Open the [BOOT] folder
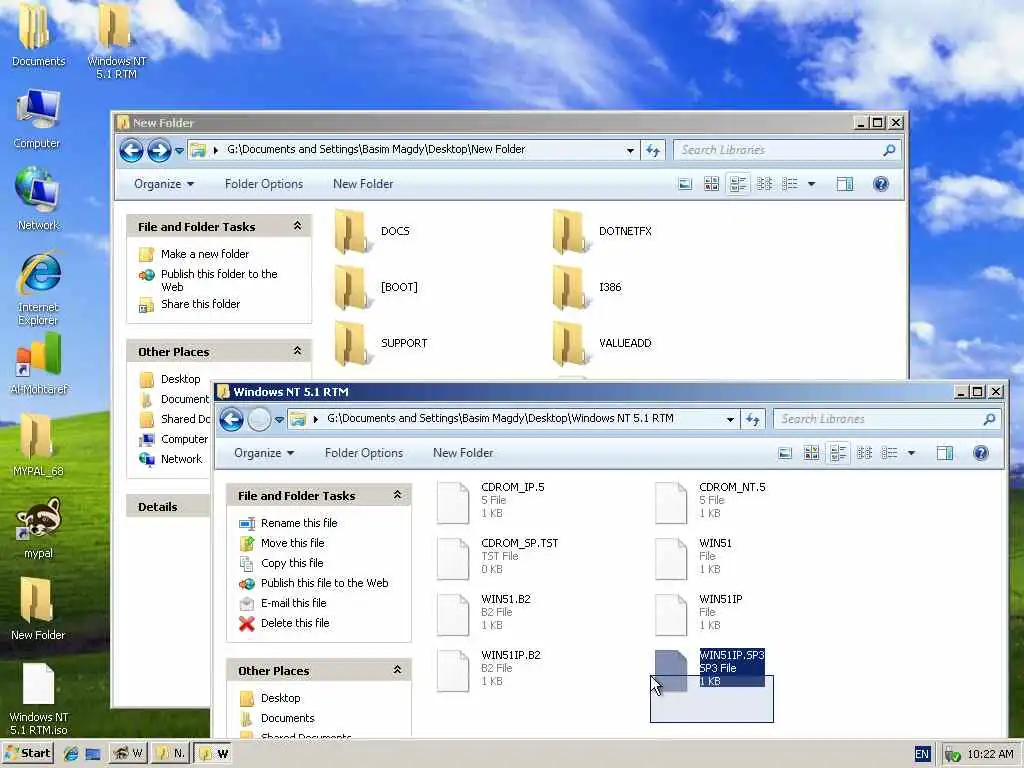This screenshot has height=768, width=1024. point(376,287)
